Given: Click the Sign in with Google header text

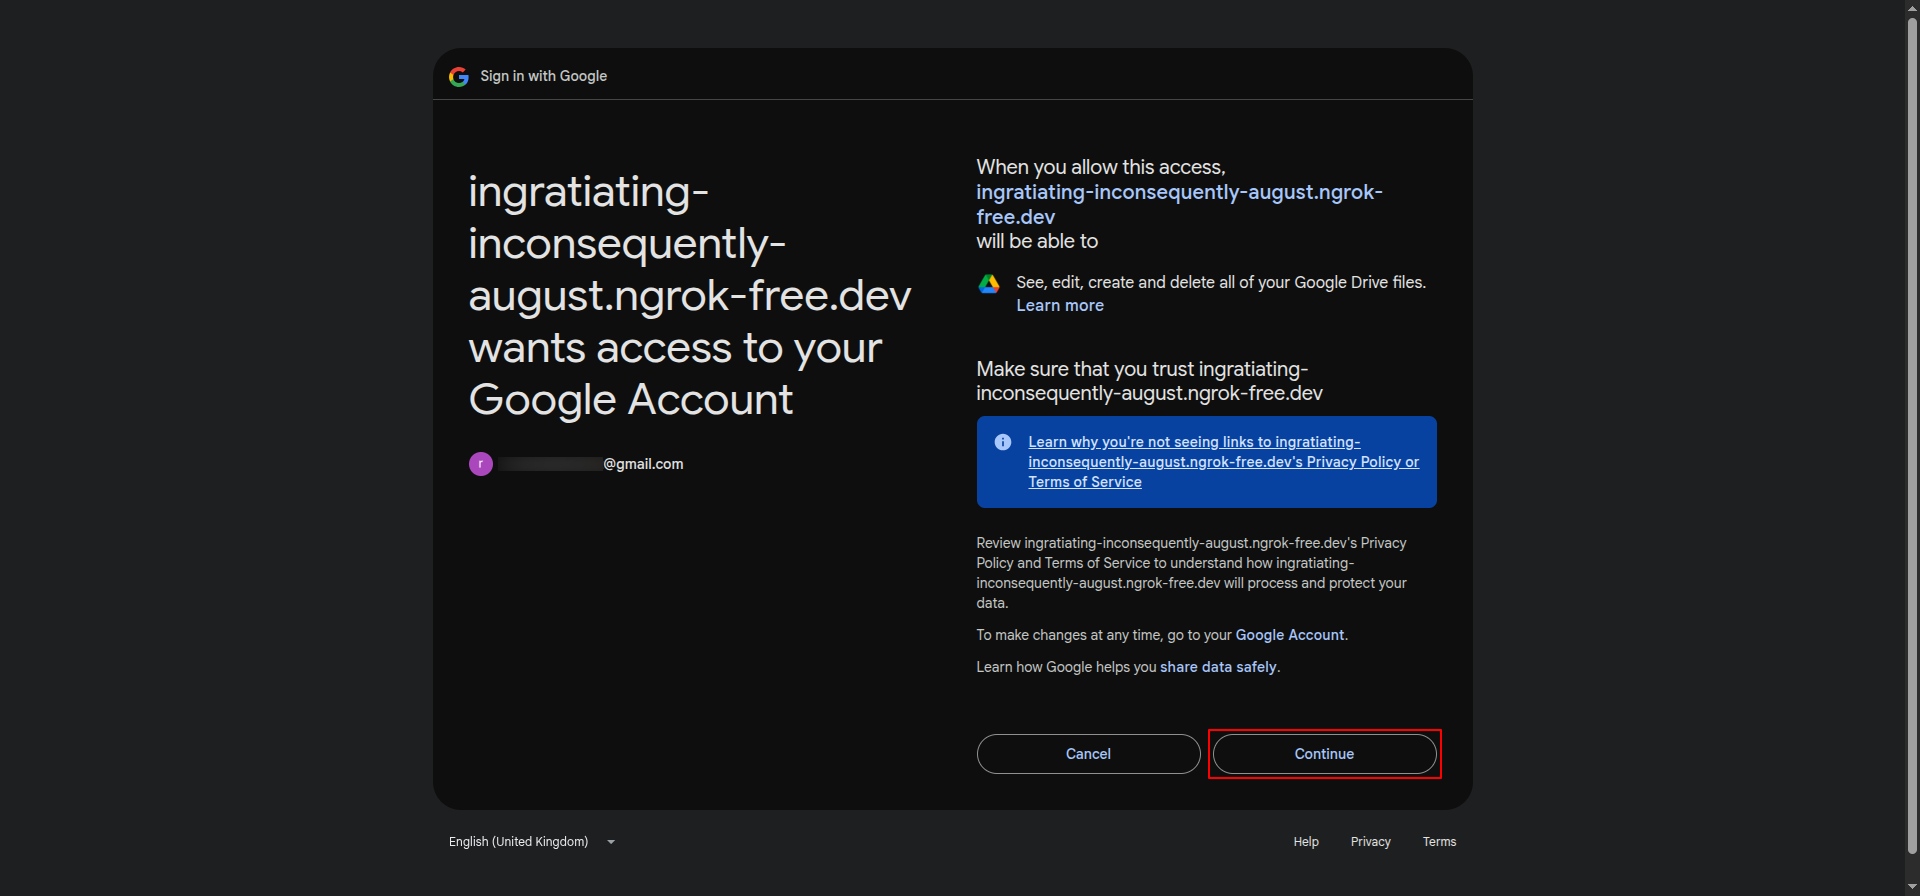Looking at the screenshot, I should pyautogui.click(x=544, y=76).
